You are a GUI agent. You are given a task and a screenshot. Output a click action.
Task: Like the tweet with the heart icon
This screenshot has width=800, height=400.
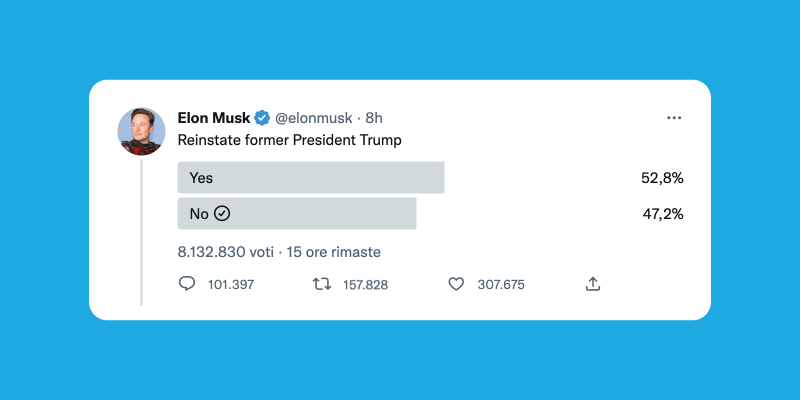point(456,284)
